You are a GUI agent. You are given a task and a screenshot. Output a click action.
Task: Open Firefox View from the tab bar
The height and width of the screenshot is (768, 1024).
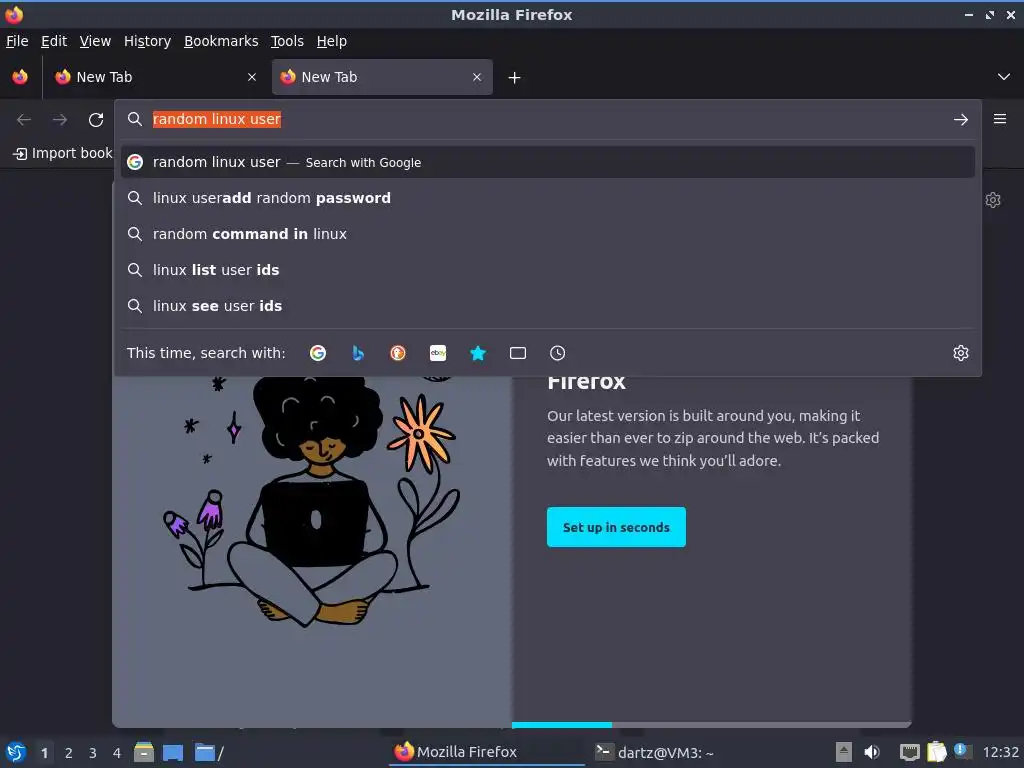(20, 77)
